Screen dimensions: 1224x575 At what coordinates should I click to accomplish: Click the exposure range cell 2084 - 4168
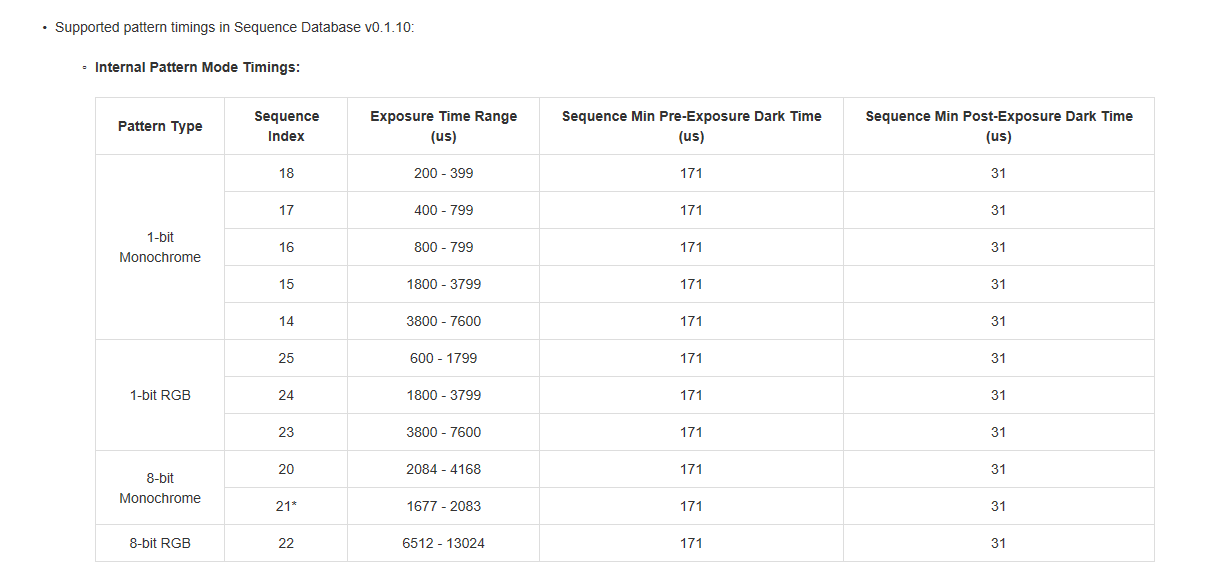[443, 469]
